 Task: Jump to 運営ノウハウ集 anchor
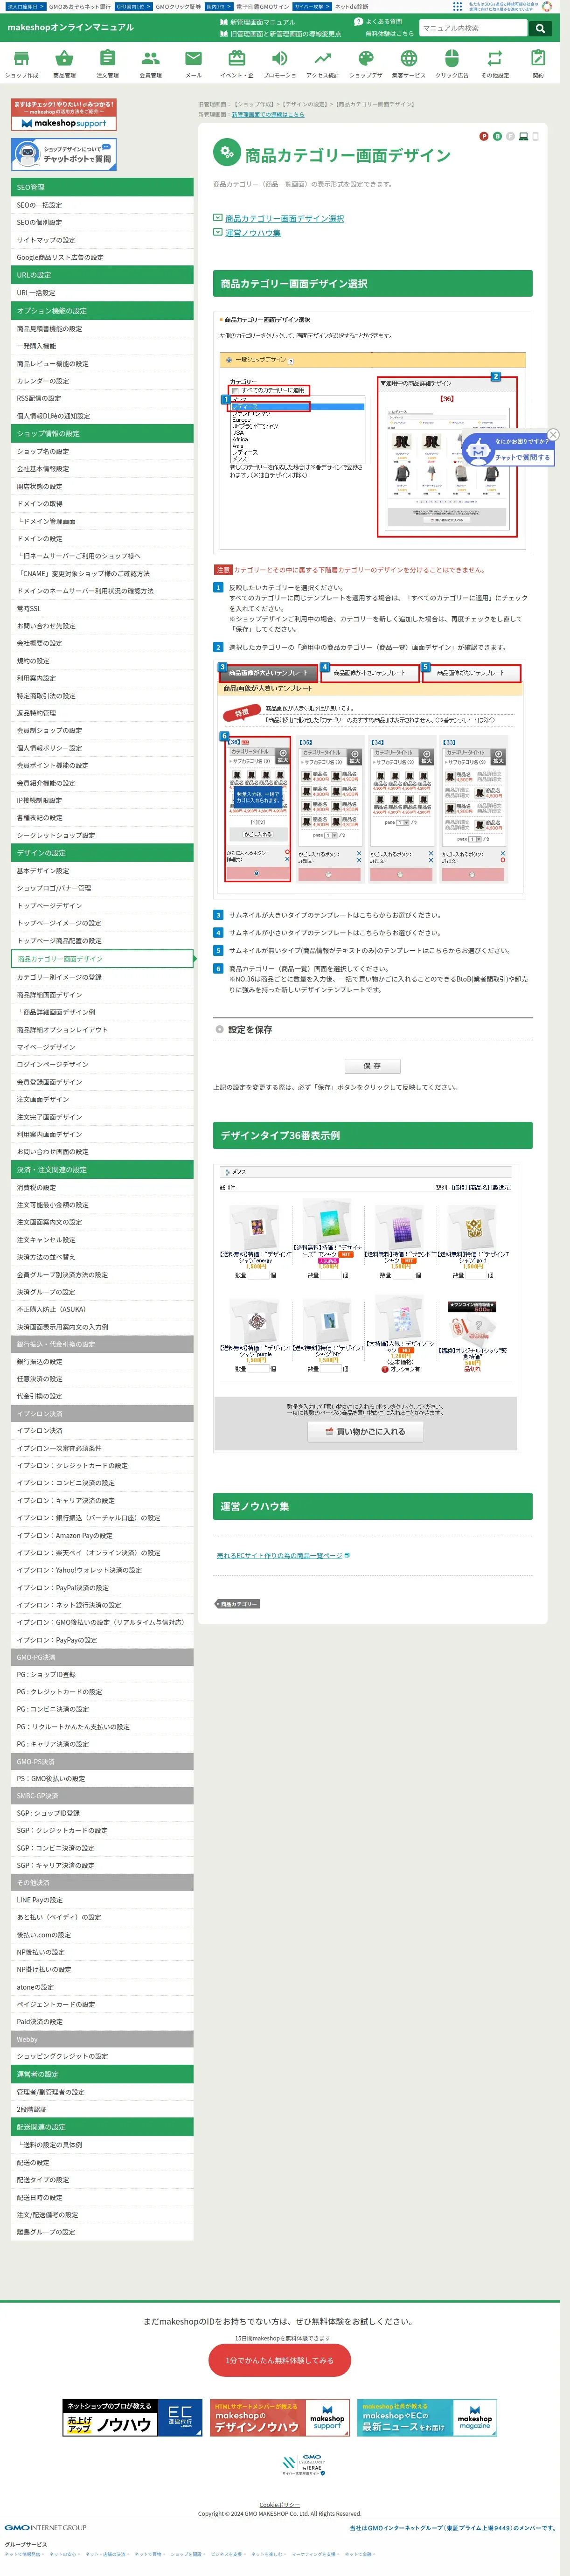tap(252, 233)
